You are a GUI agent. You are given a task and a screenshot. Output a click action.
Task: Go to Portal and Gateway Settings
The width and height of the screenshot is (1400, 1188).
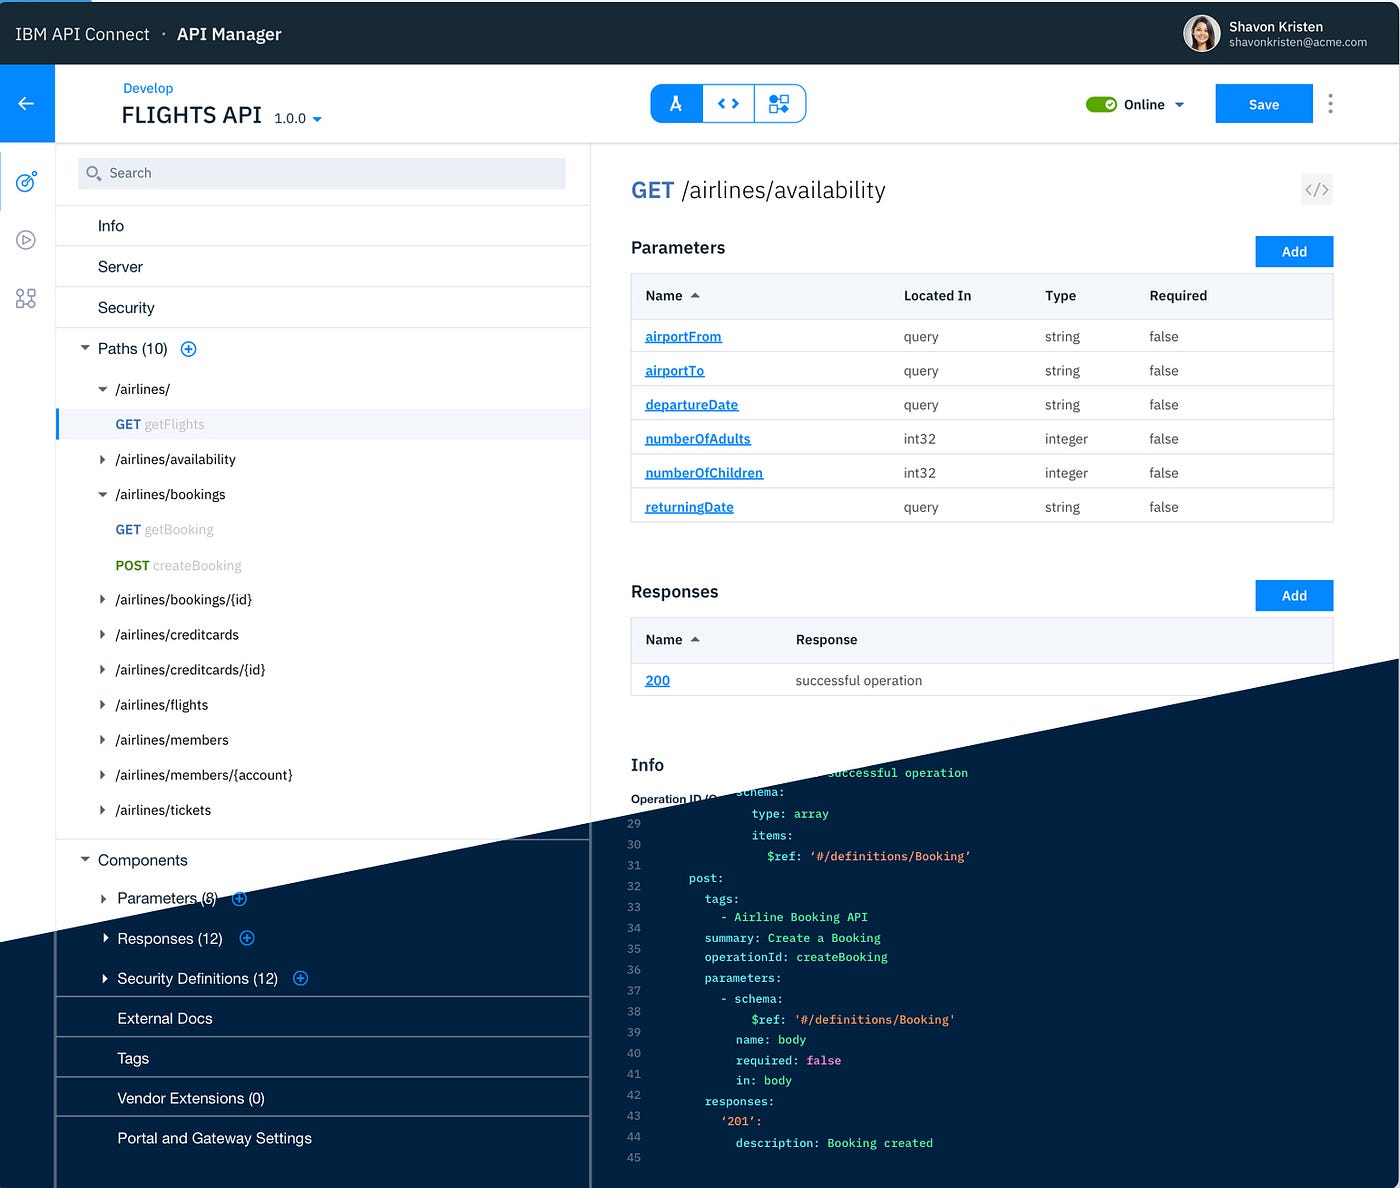click(214, 1137)
